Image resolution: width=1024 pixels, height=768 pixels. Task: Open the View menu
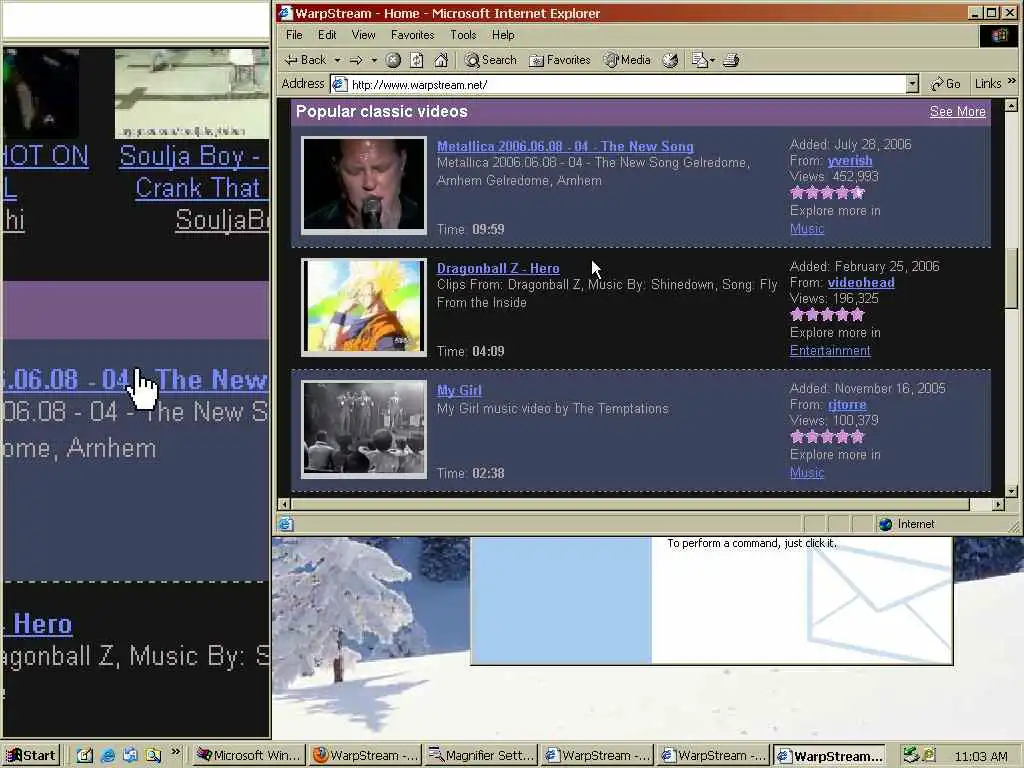[363, 35]
